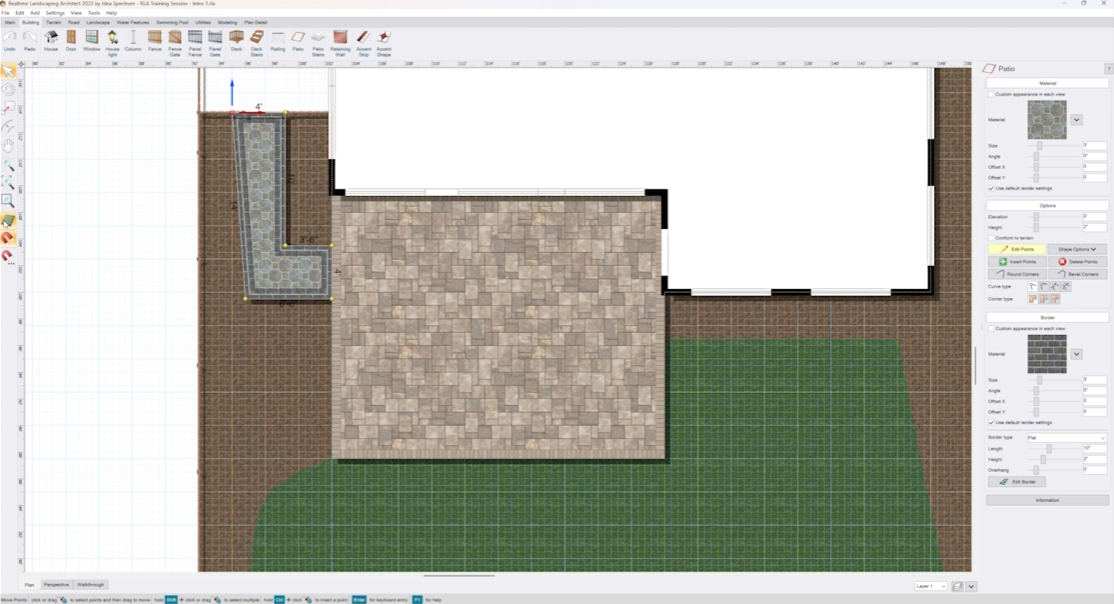Toggle Border section Custom appearance in each view
The image size is (1114, 604).
pos(992,329)
